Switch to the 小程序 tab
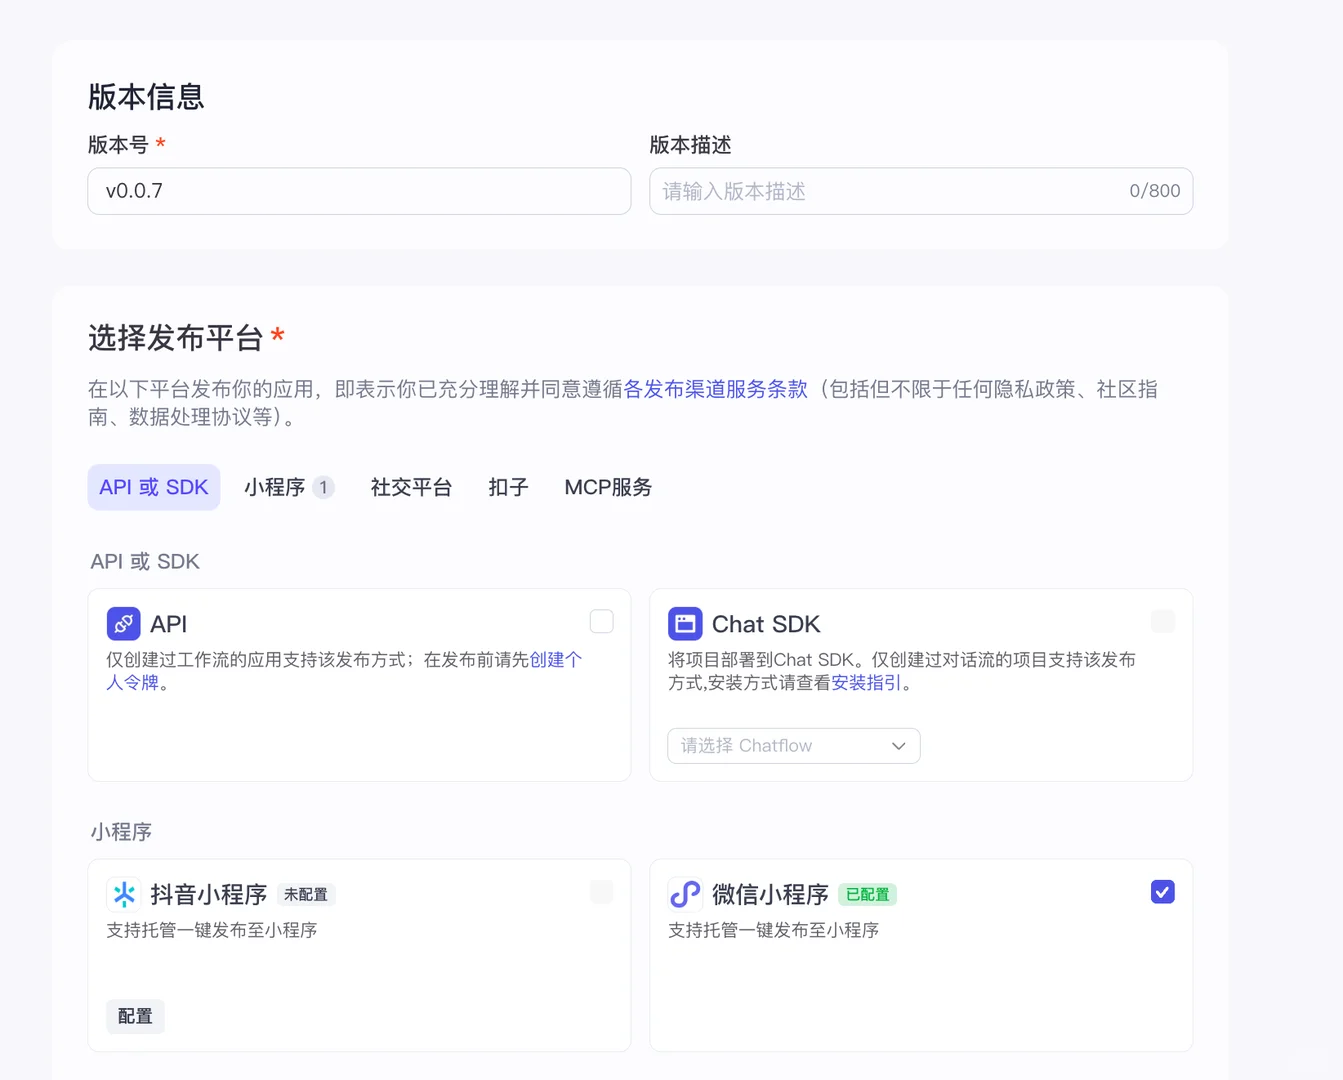 [x=288, y=487]
